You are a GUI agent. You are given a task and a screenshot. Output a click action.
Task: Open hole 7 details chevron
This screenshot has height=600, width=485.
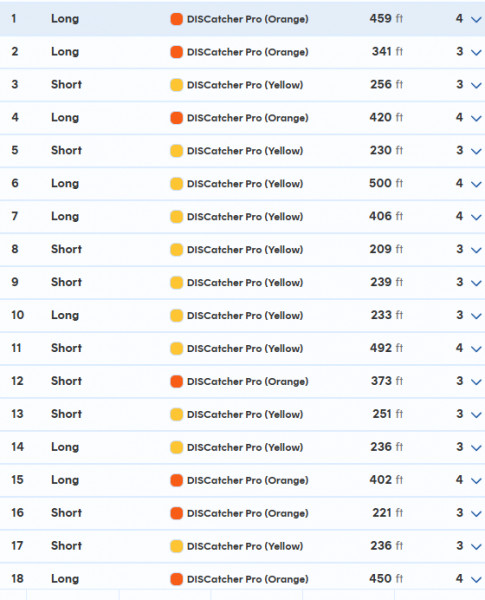pyautogui.click(x=476, y=217)
